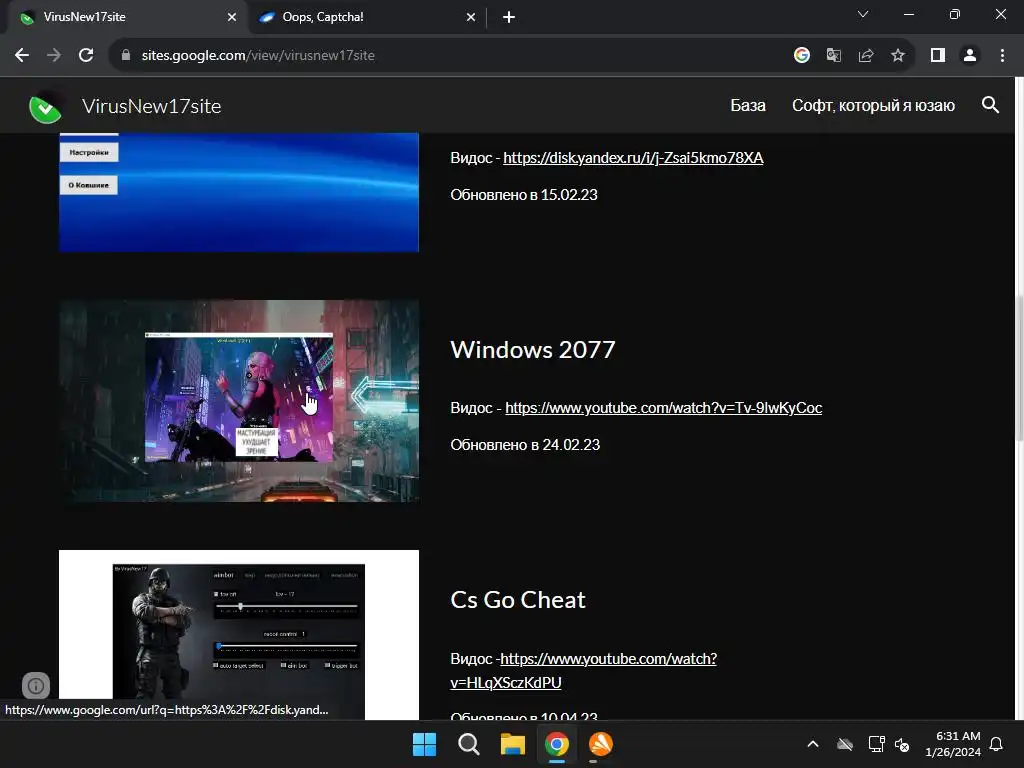
Task: Open Cs Go Cheat YouTube link
Action: coord(583,671)
